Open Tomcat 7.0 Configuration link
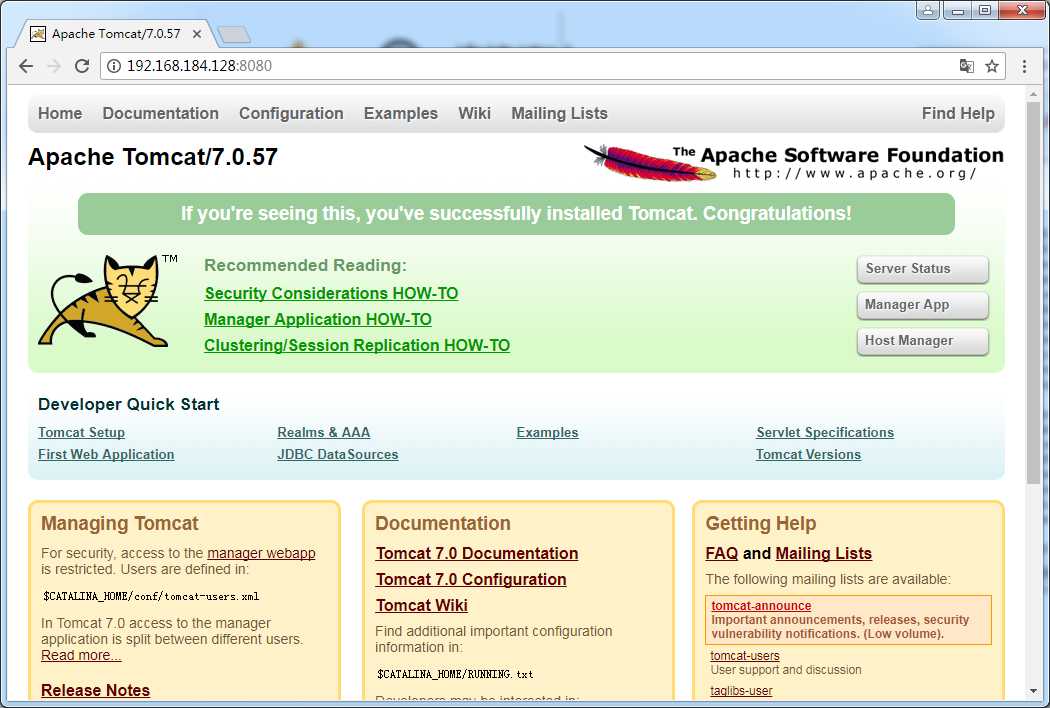Image resolution: width=1050 pixels, height=708 pixels. click(471, 579)
